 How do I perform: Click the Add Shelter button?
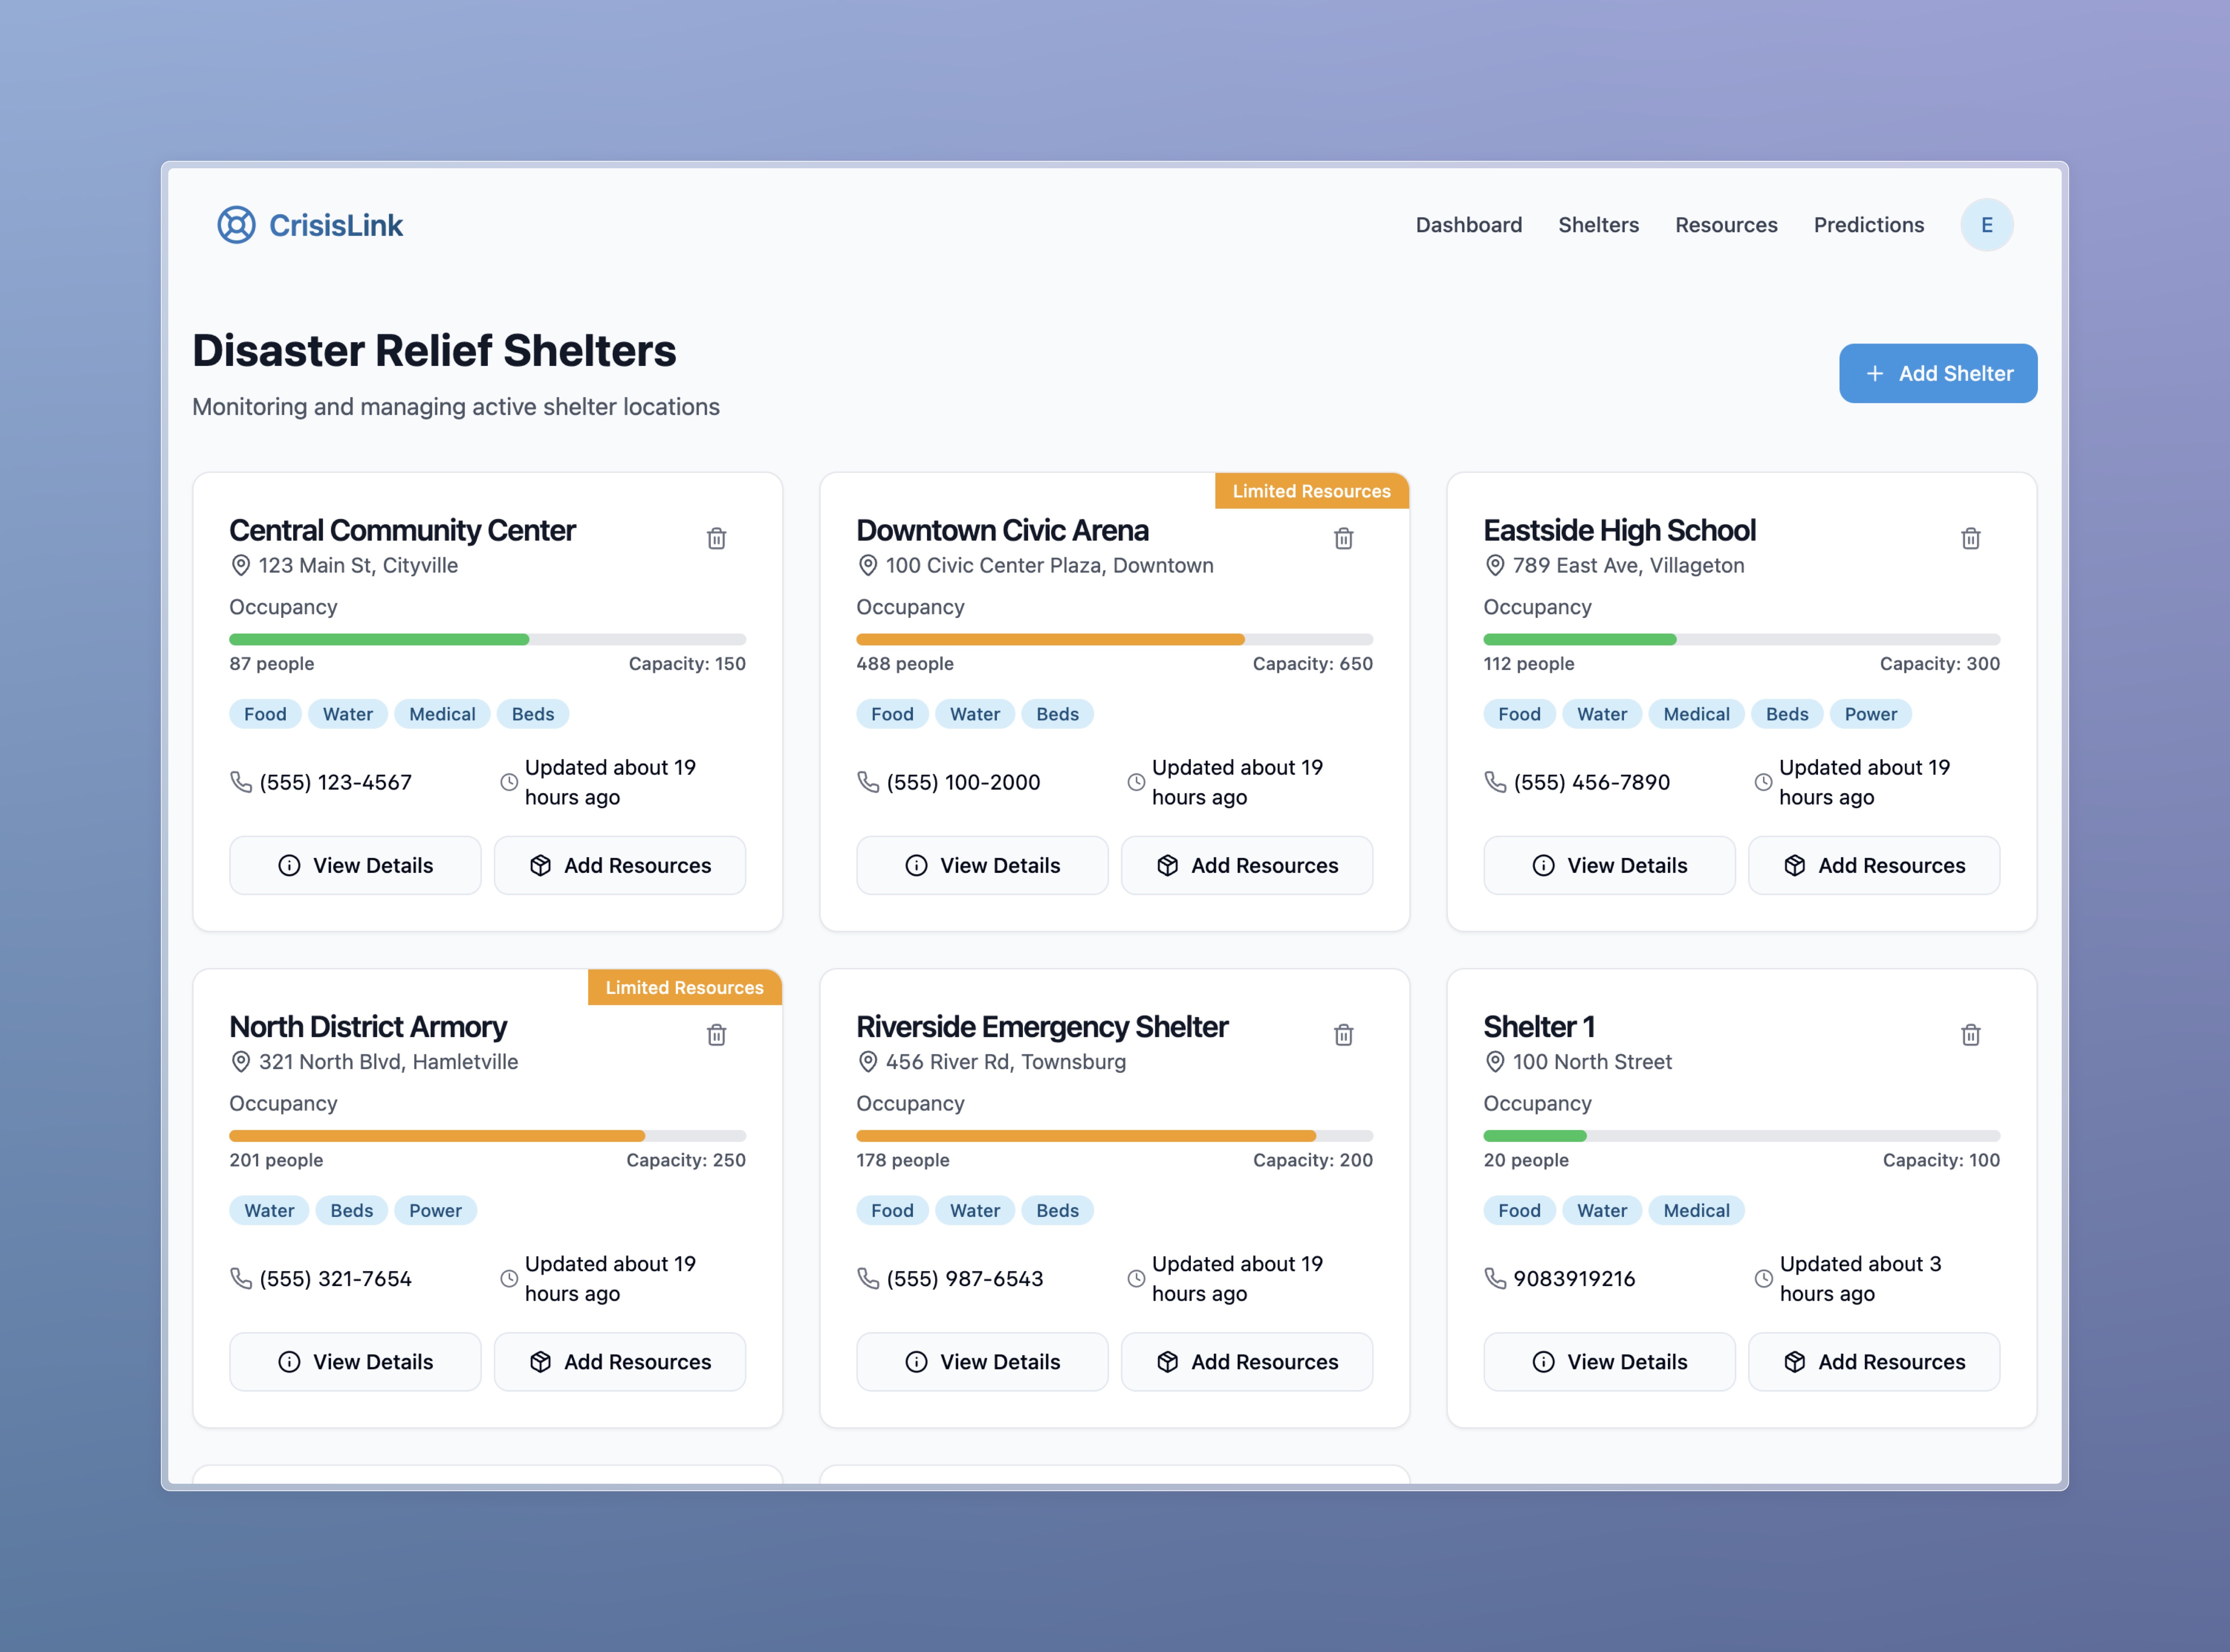click(1937, 373)
